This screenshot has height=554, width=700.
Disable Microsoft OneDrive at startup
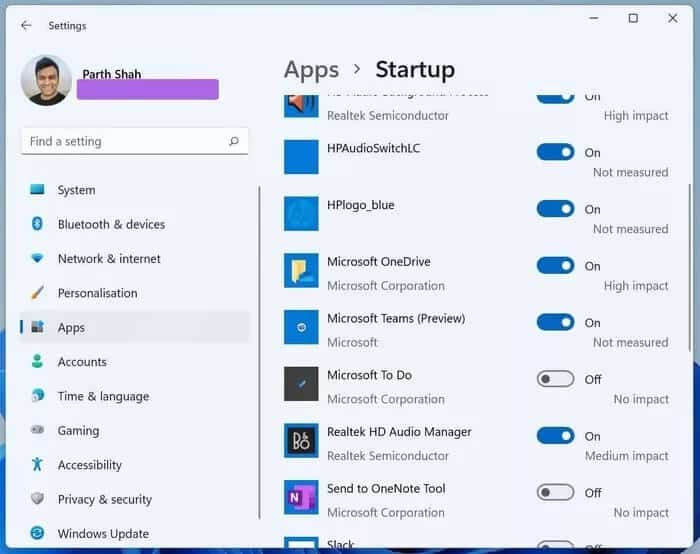555,266
